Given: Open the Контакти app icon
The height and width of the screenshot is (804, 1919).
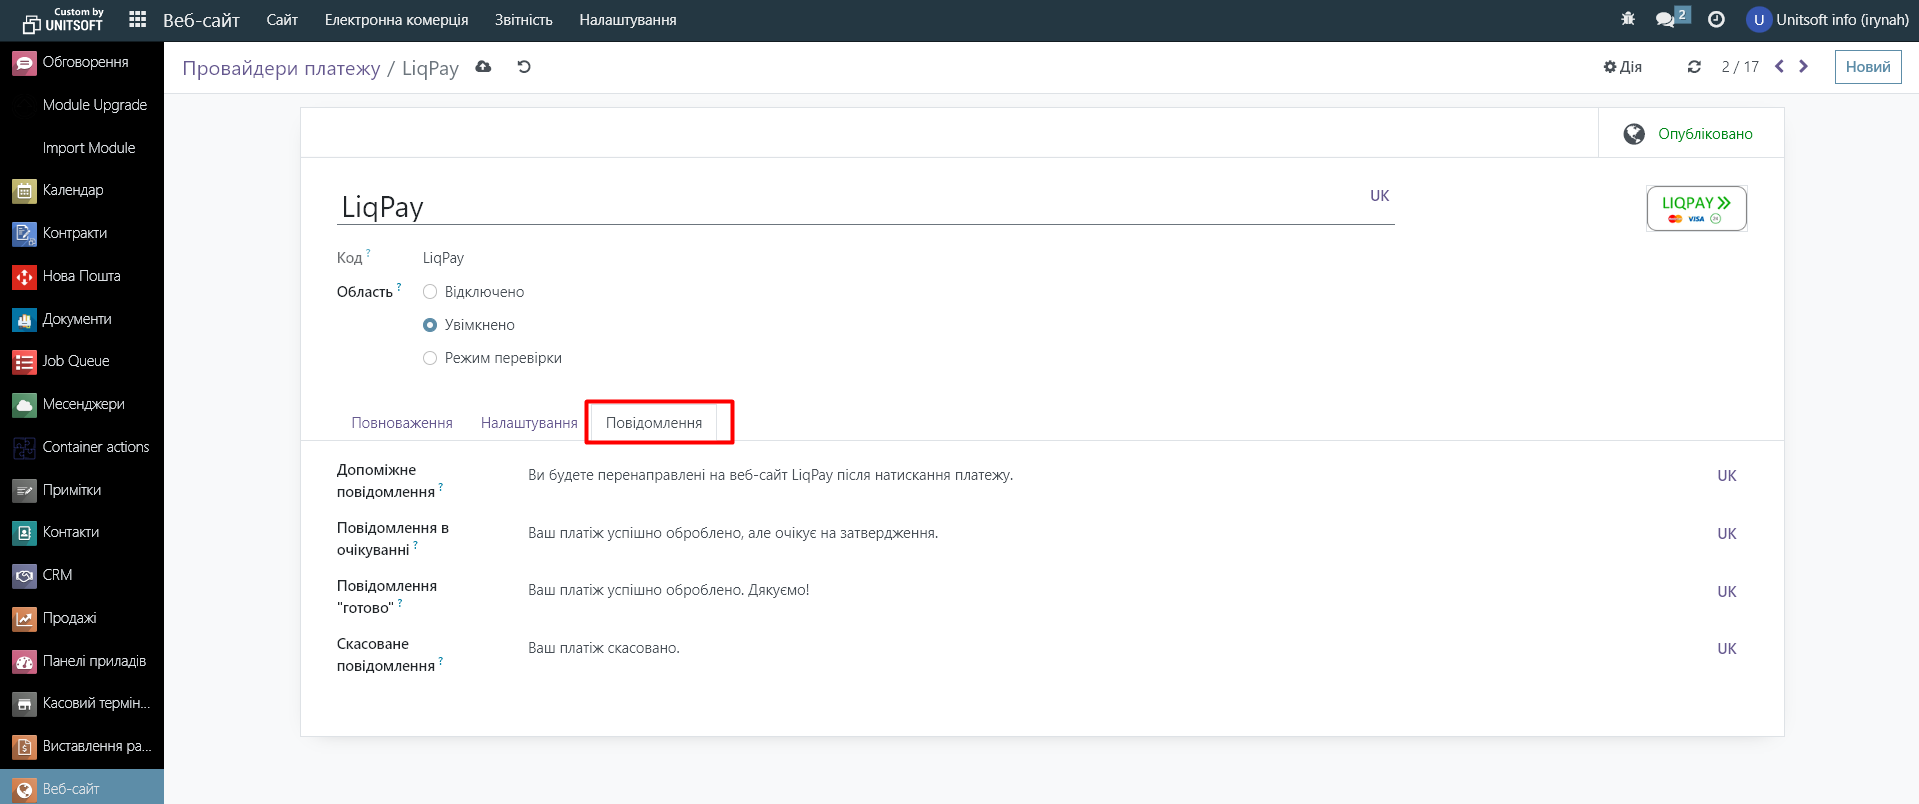Looking at the screenshot, I should coord(24,532).
